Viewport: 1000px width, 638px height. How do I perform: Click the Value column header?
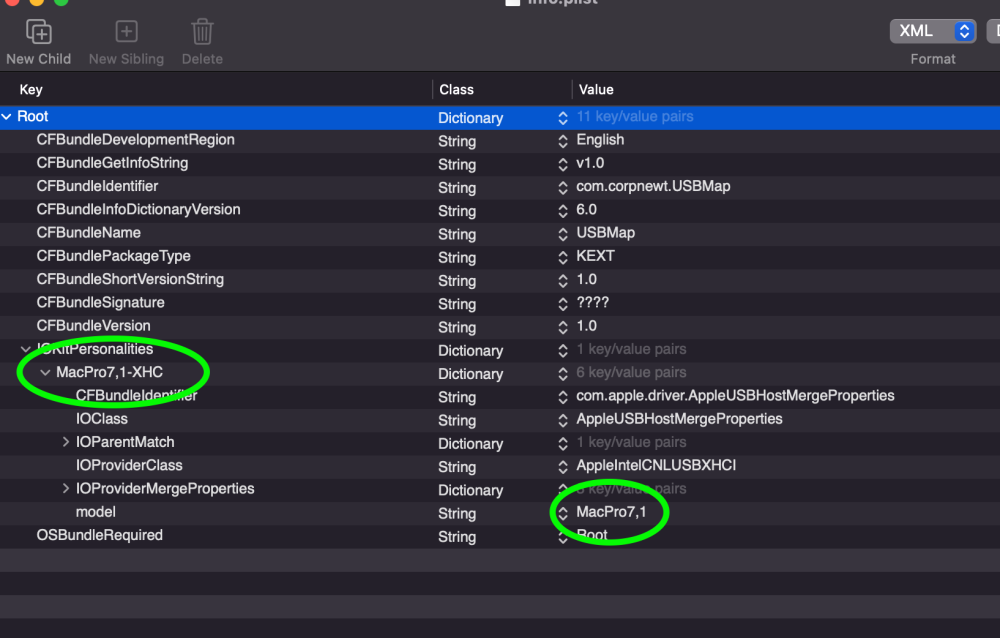596,89
